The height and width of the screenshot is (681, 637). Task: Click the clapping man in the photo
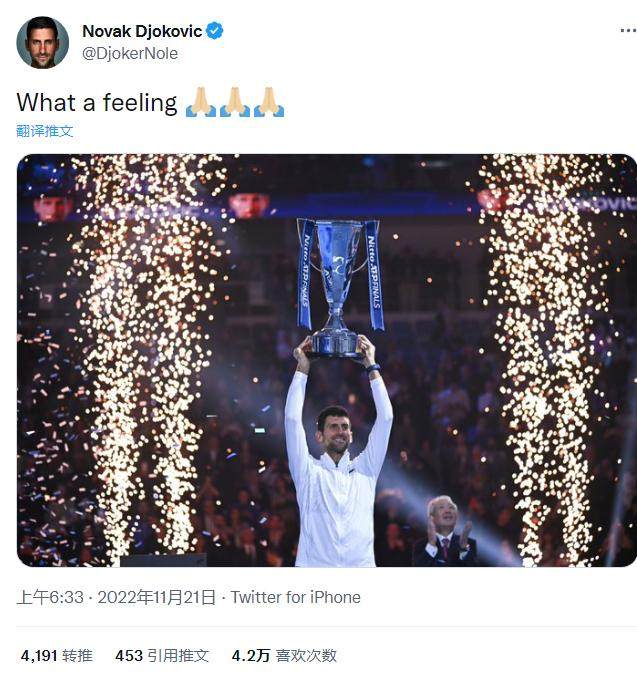[x=443, y=531]
